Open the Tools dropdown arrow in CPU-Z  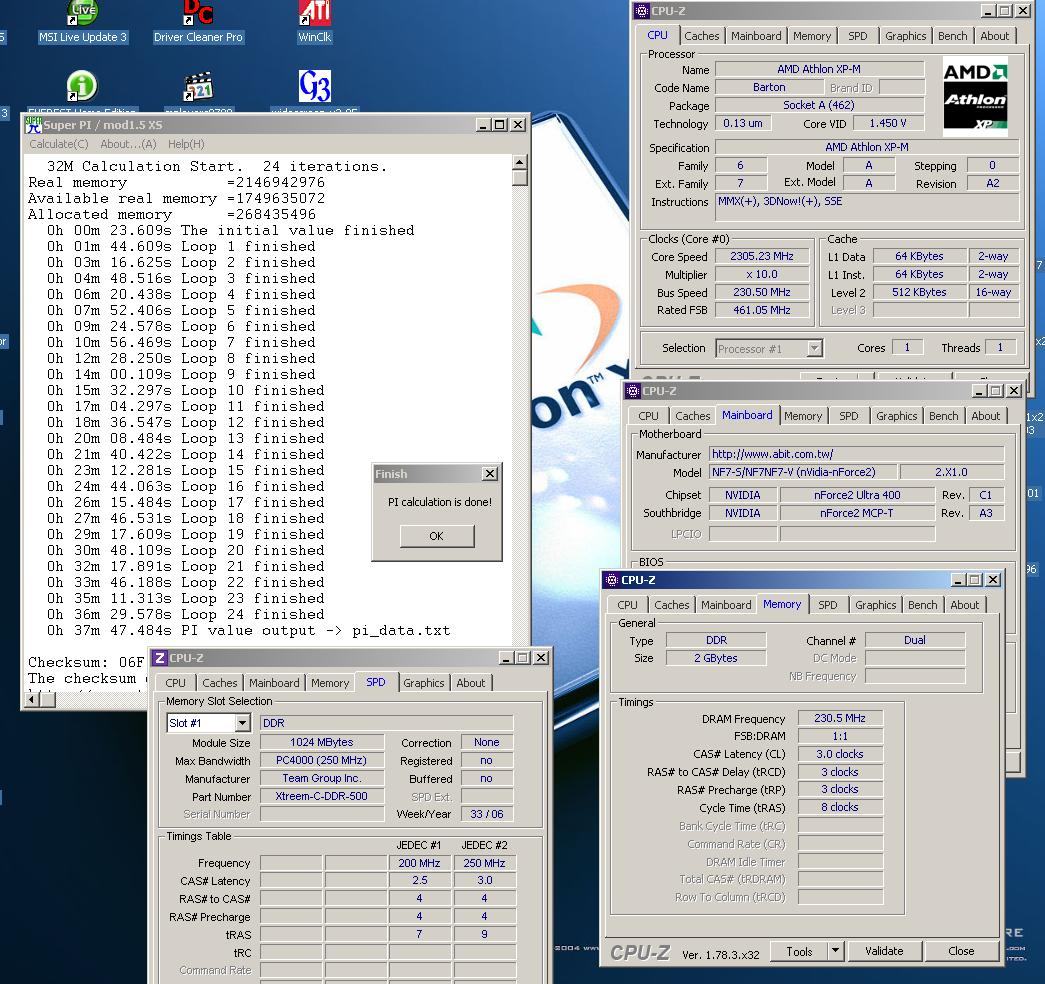(x=835, y=951)
